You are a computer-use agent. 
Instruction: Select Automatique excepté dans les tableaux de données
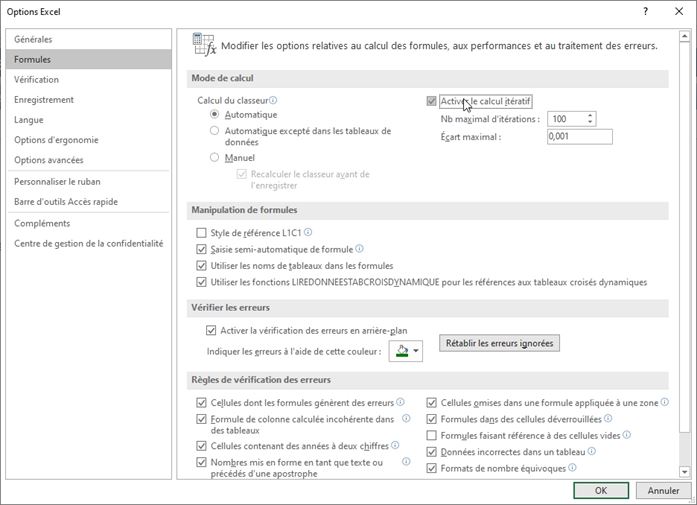(x=214, y=131)
